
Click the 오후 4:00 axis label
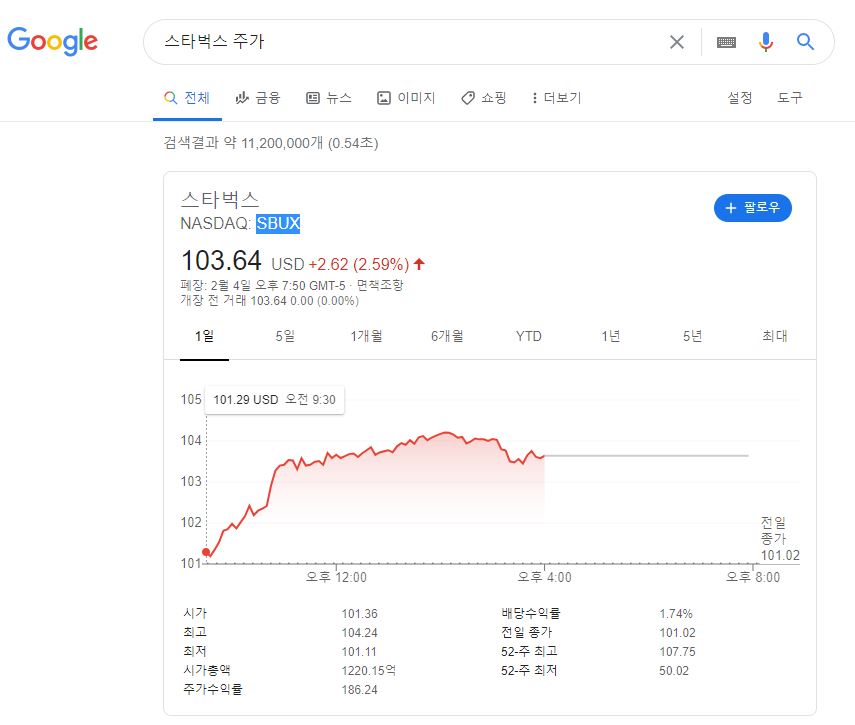(544, 577)
